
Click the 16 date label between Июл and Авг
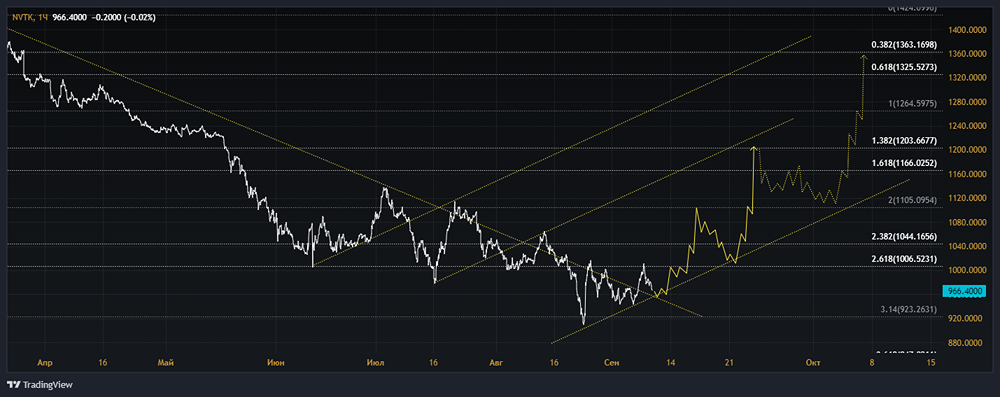pos(434,363)
